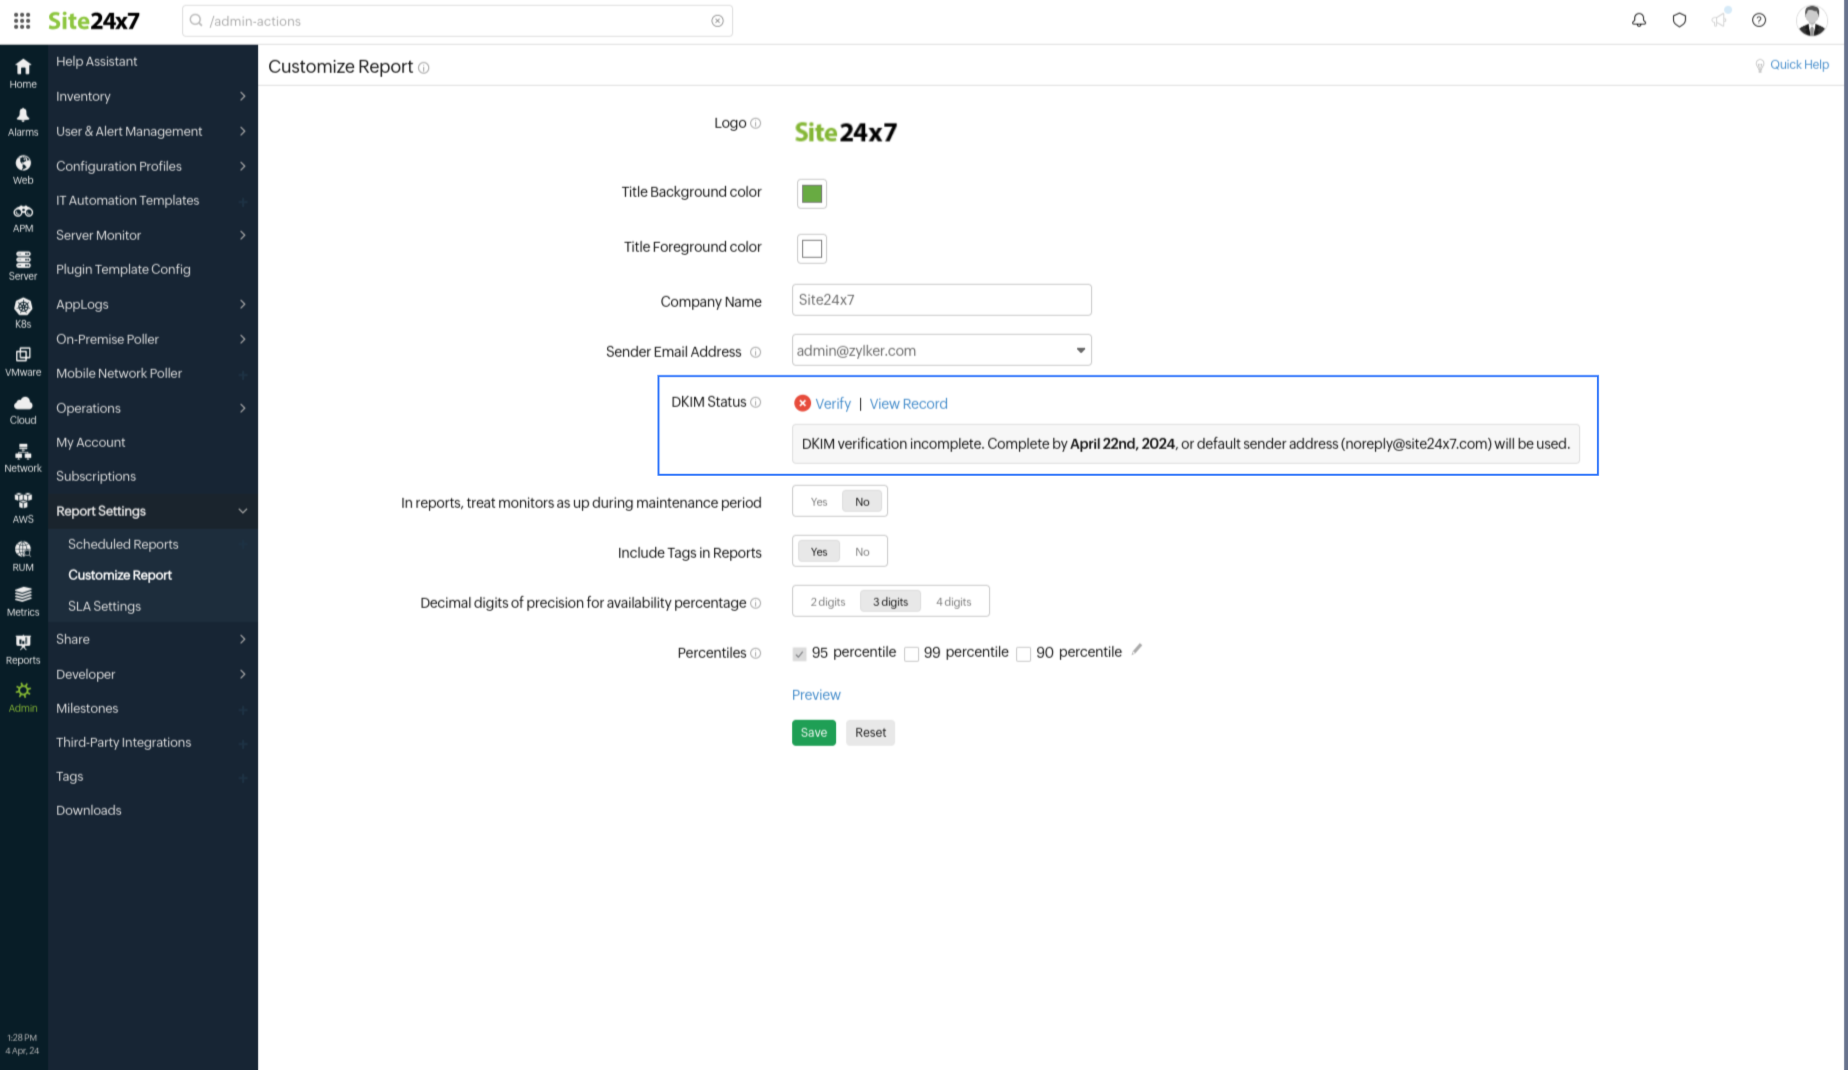Click the Preview link
This screenshot has height=1070, width=1848.
(x=816, y=695)
